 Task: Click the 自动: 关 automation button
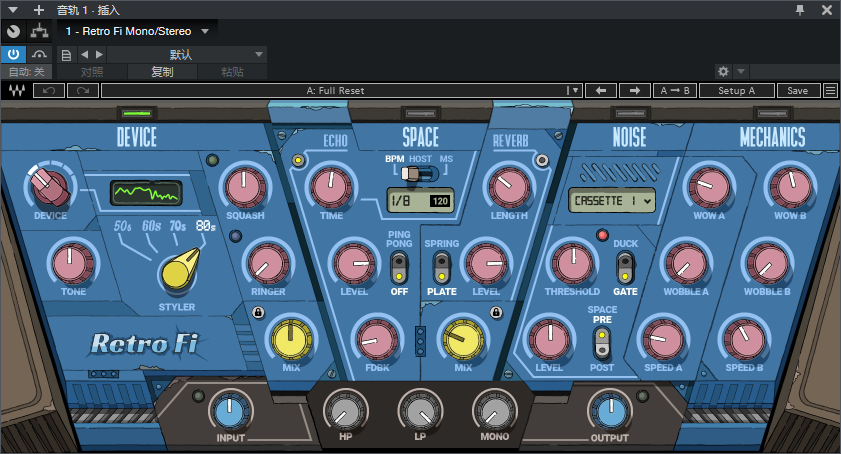pos(26,71)
